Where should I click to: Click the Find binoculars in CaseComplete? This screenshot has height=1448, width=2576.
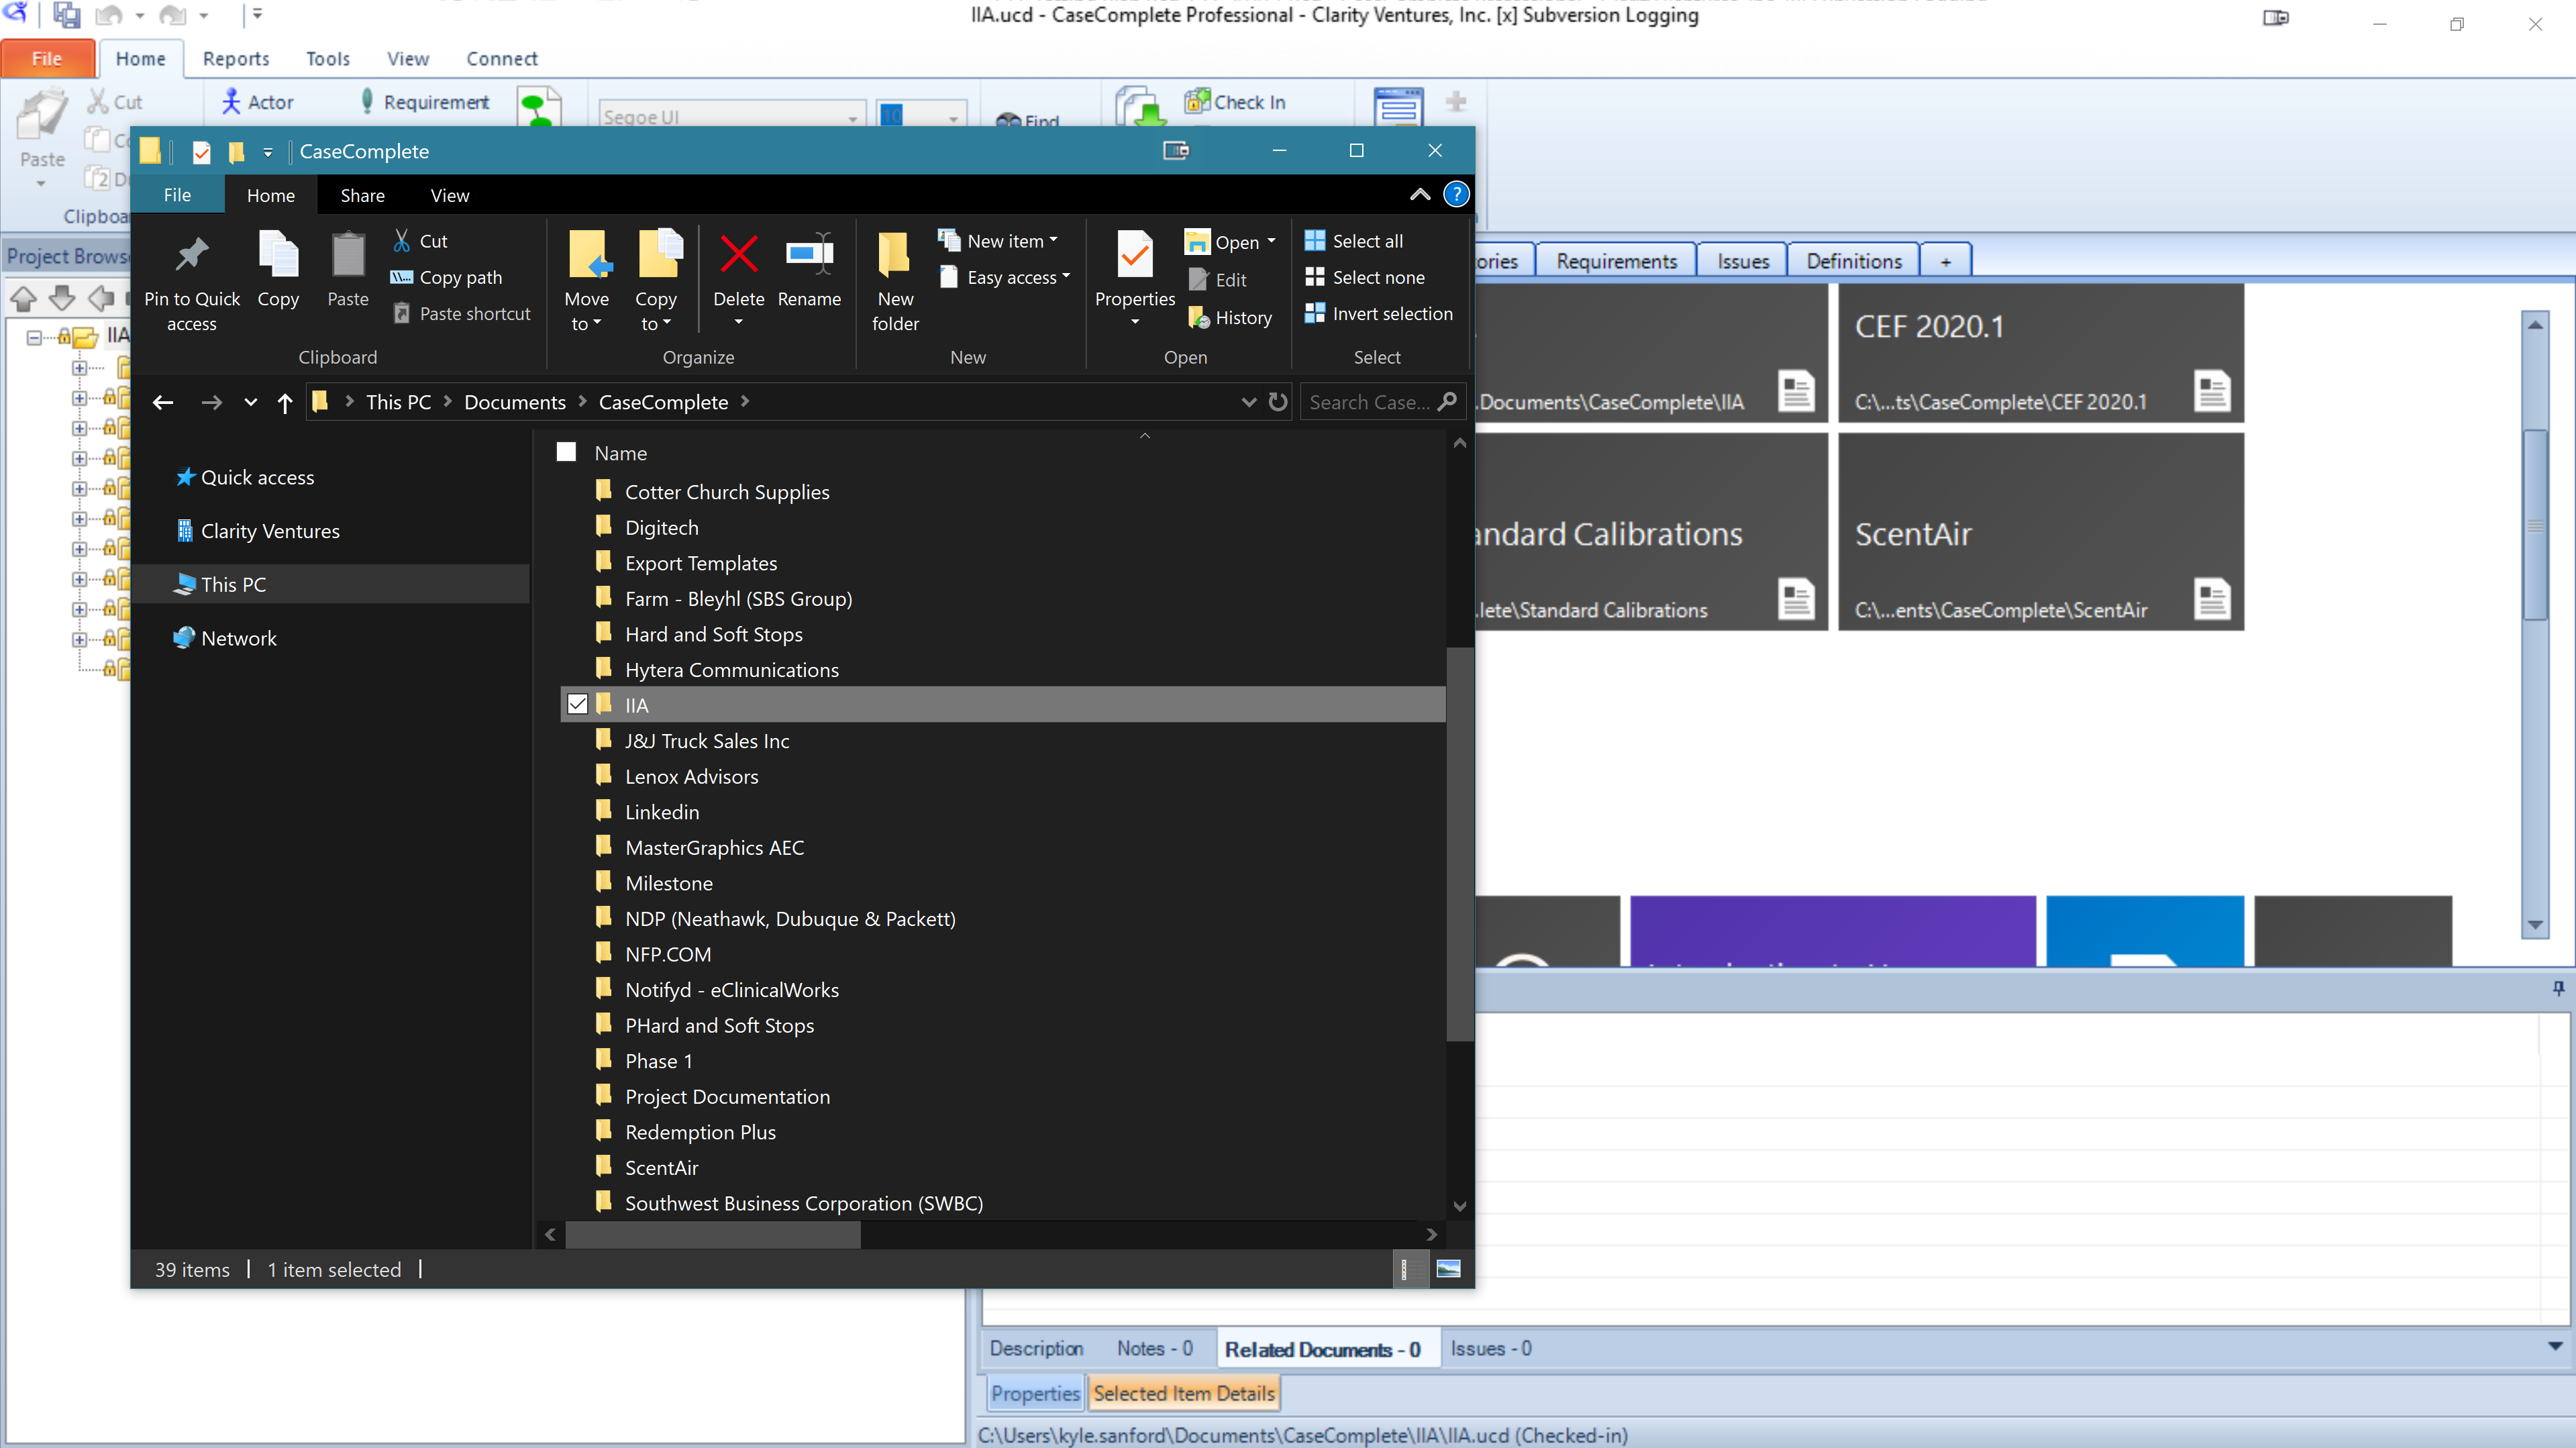1009,121
